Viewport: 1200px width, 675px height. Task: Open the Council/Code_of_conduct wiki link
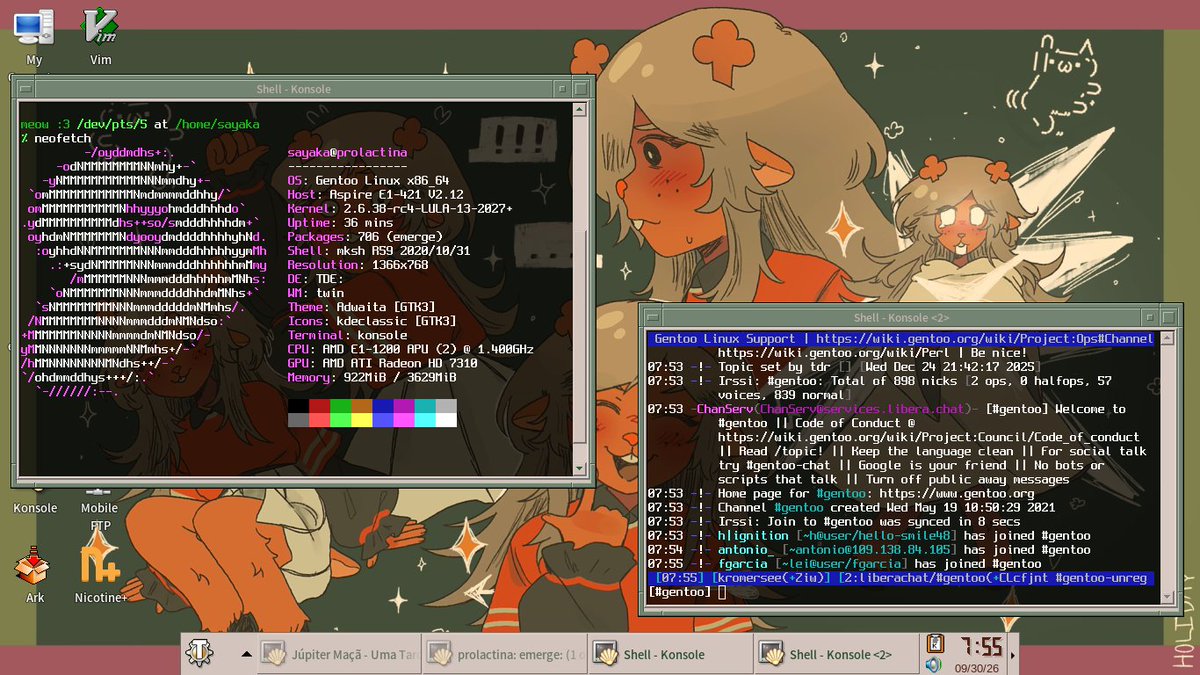929,437
